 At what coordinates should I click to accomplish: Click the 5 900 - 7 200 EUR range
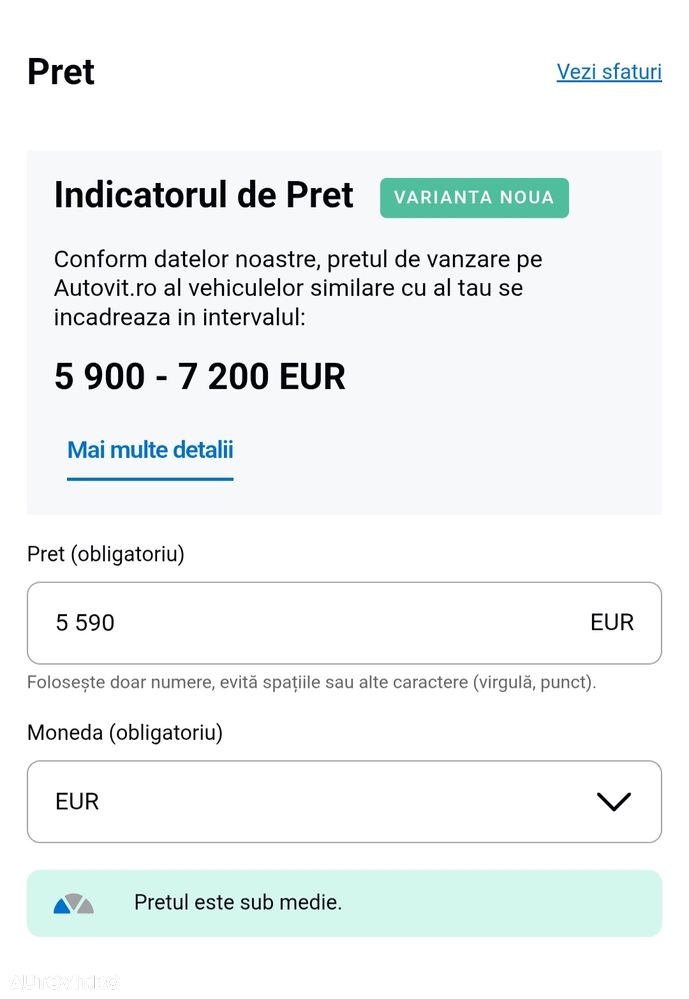point(200,377)
